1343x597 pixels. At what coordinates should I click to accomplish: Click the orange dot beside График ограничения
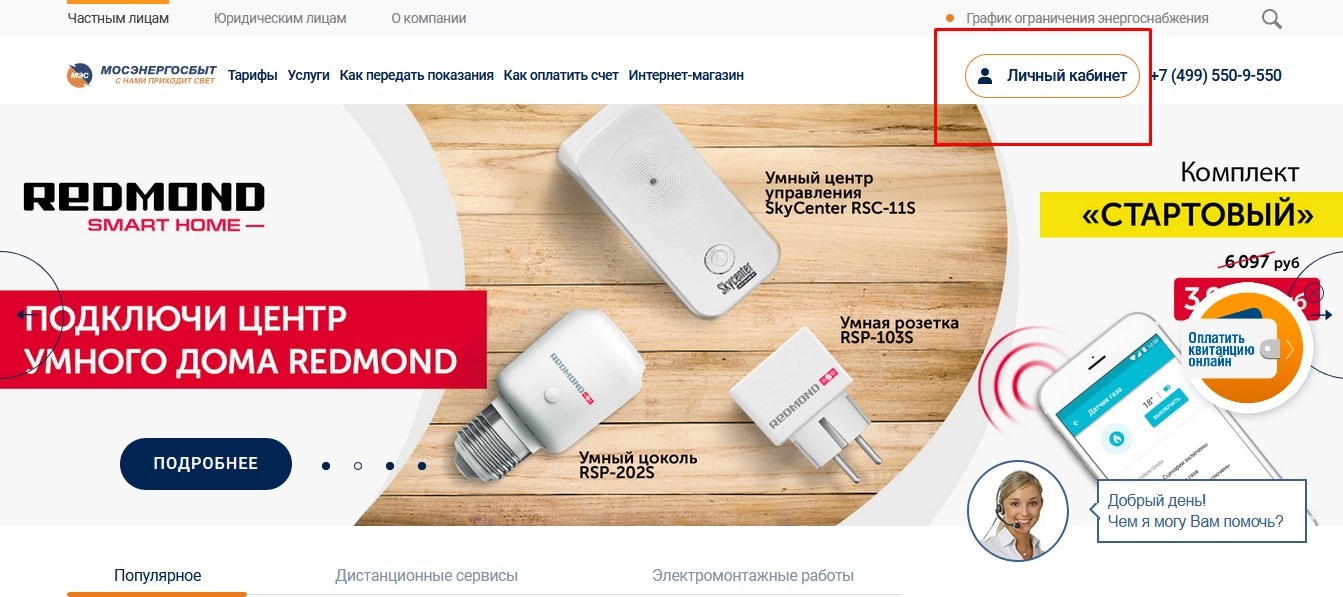(x=950, y=18)
